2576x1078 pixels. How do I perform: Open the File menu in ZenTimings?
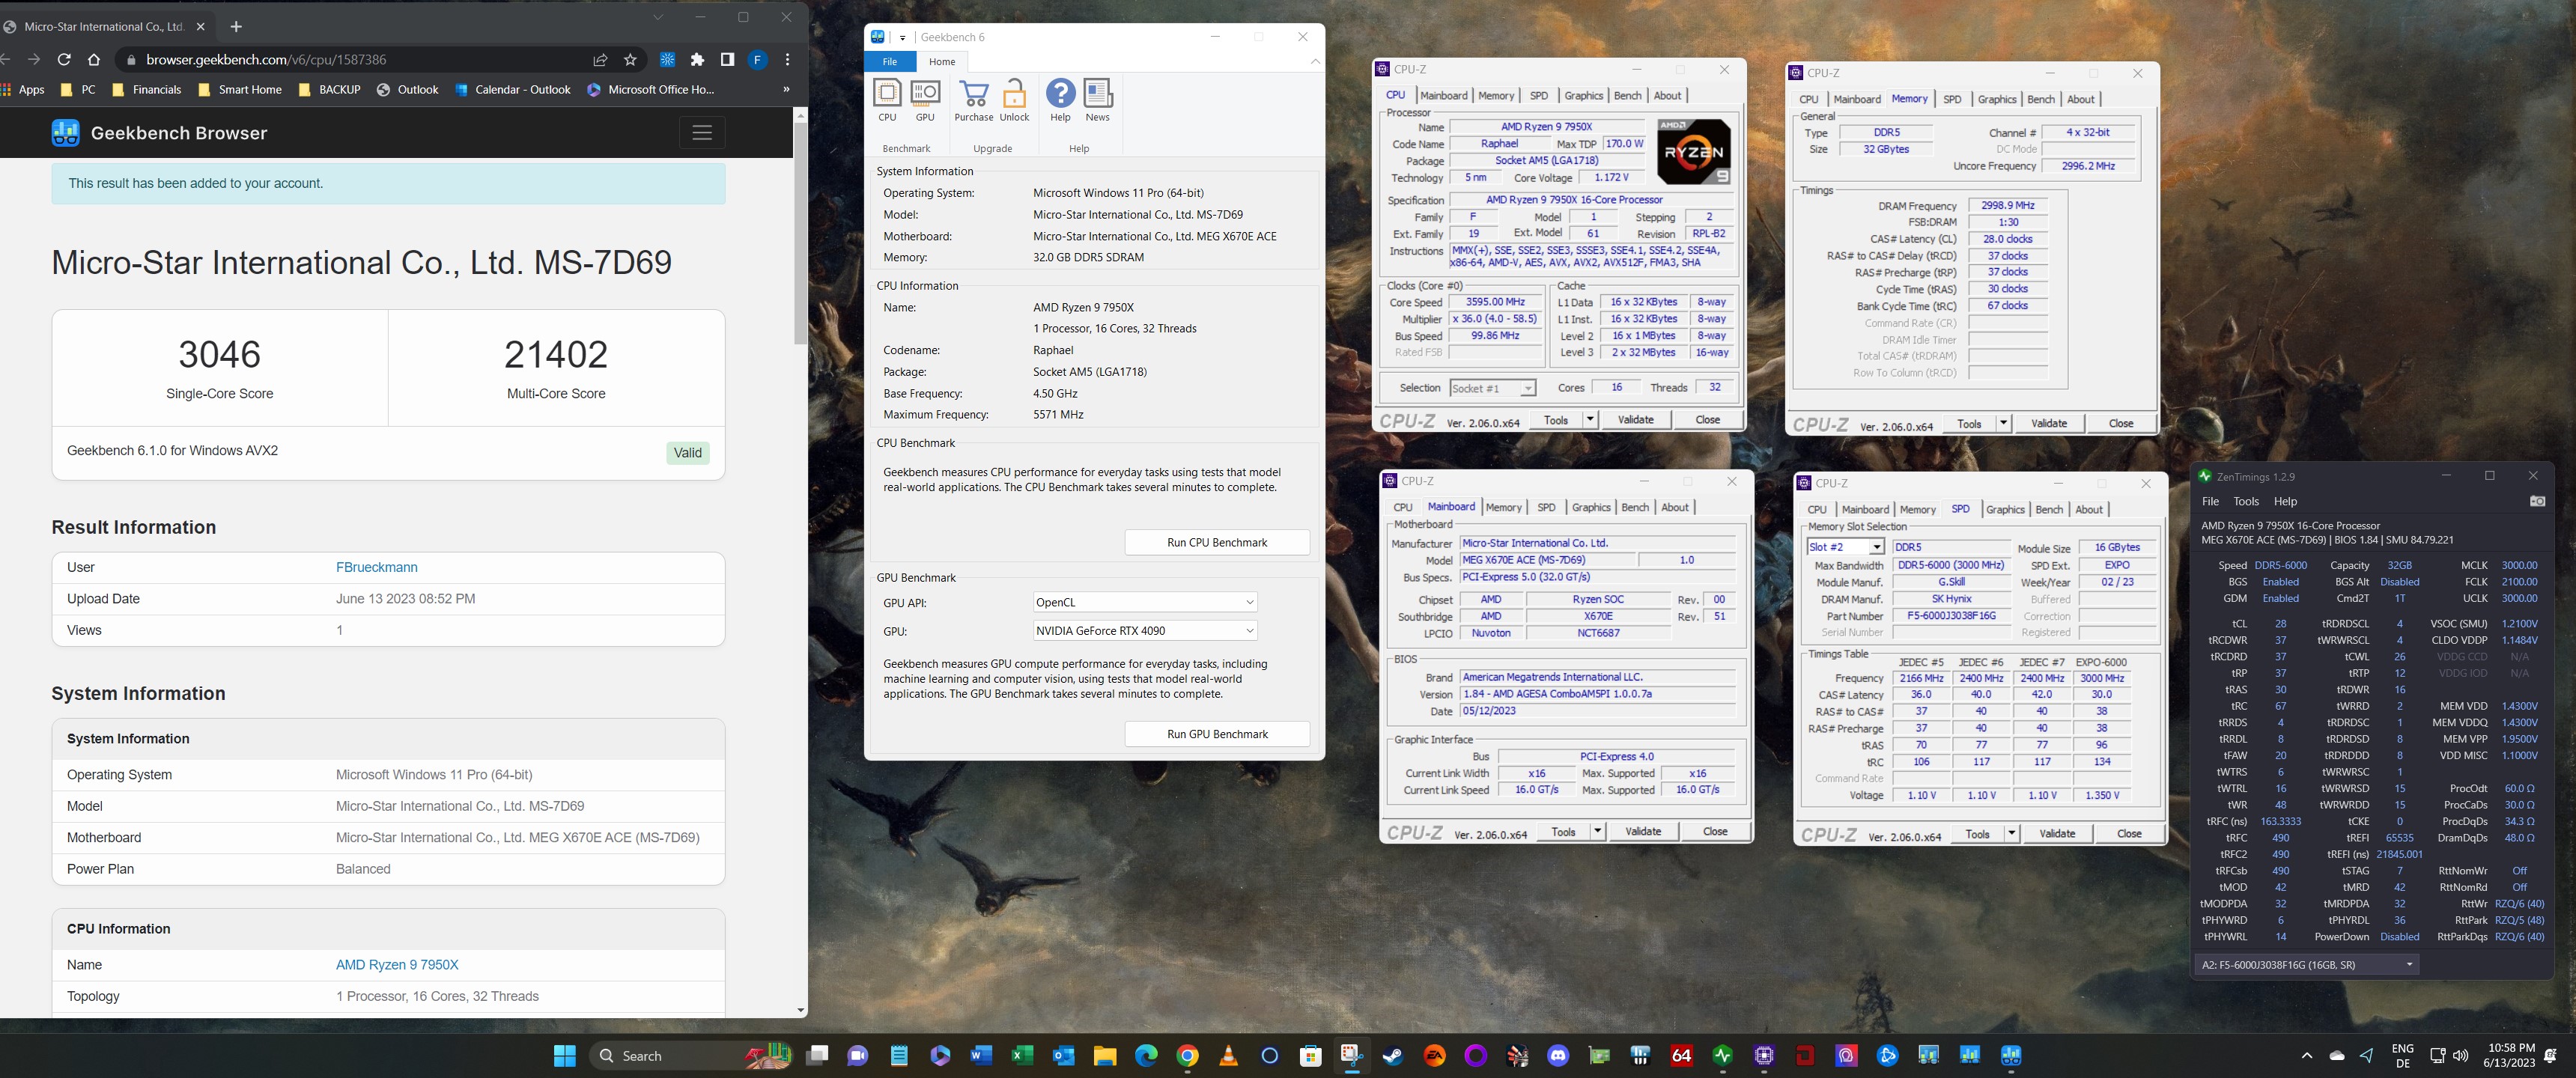click(2210, 501)
